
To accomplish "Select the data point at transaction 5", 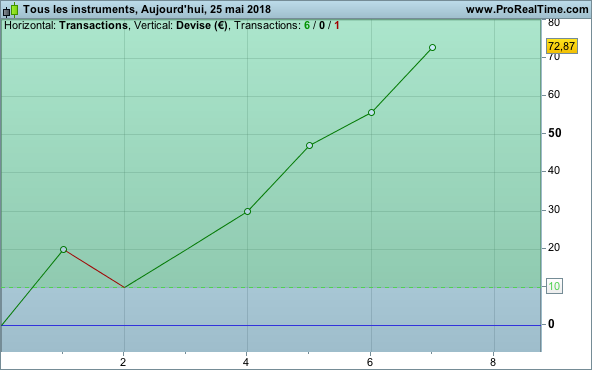I will point(310,145).
